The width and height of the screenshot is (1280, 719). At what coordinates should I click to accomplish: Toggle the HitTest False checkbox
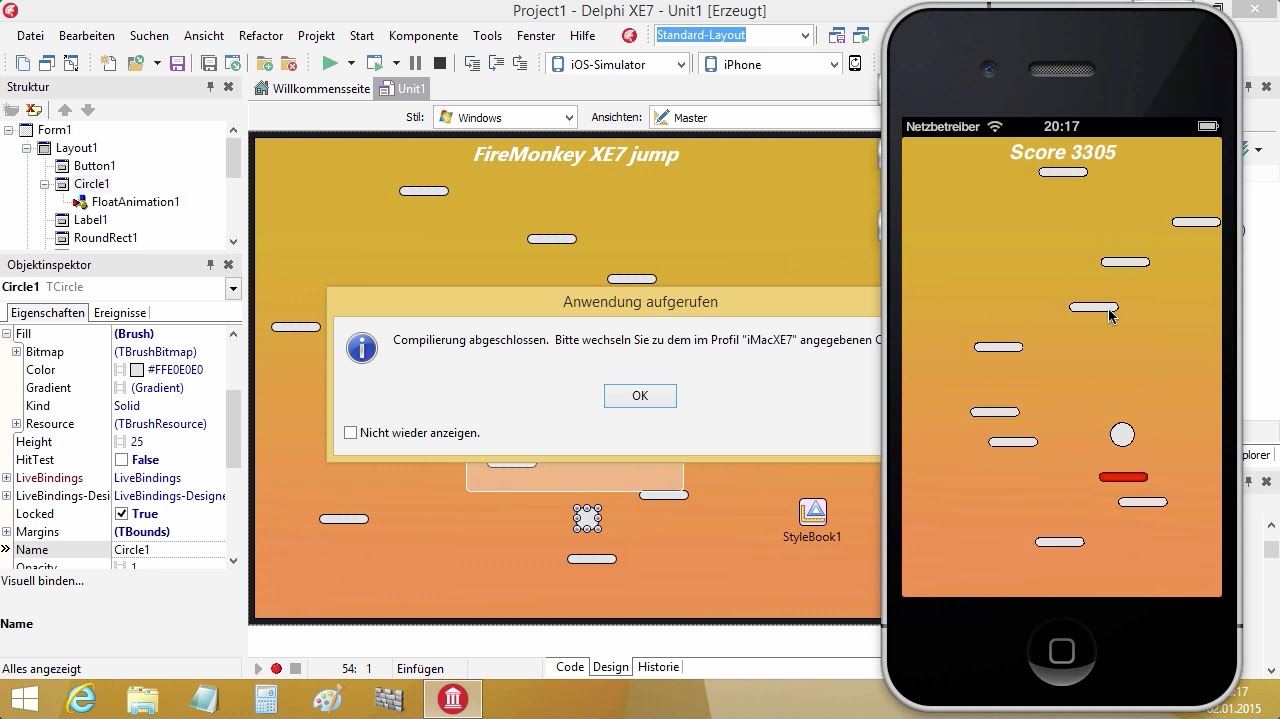tap(121, 460)
